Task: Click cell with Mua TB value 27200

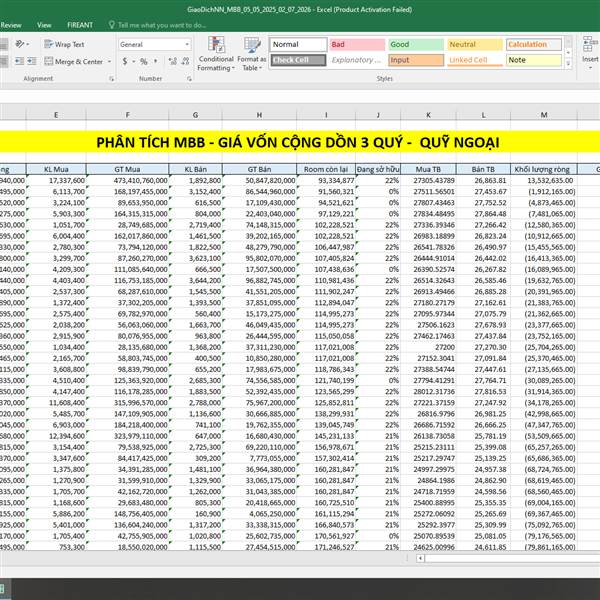Action: point(428,347)
